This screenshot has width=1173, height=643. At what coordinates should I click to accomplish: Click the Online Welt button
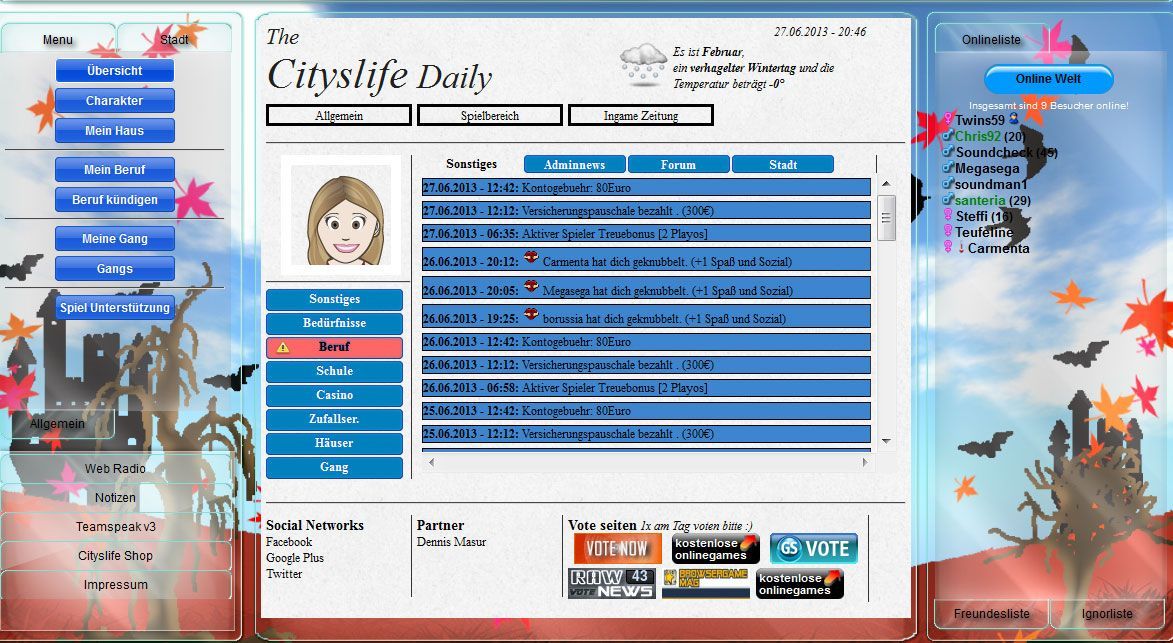coord(1048,79)
